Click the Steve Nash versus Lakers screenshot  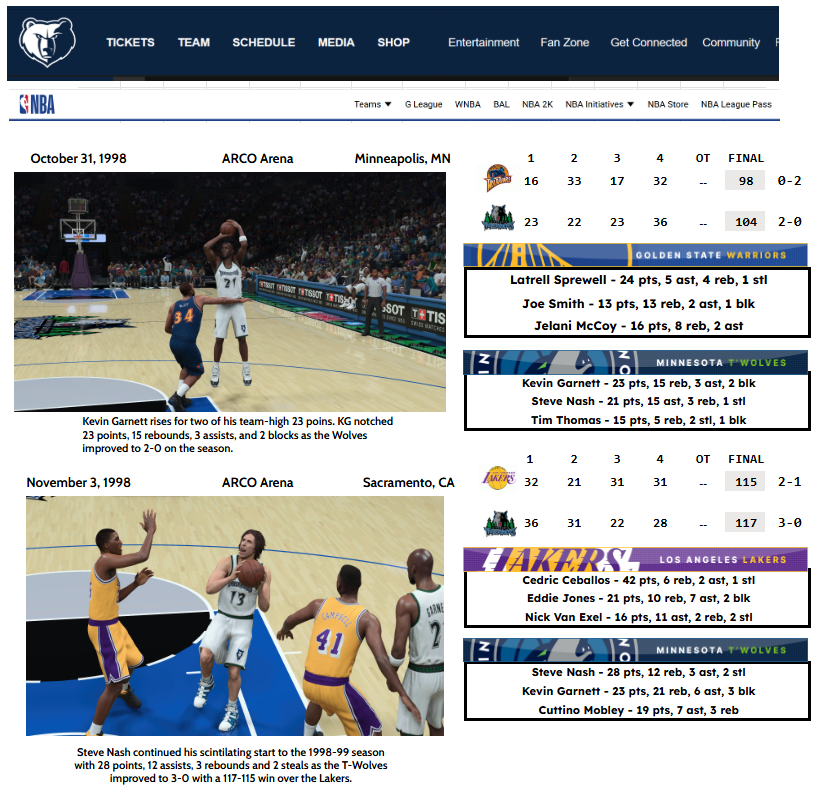[235, 616]
